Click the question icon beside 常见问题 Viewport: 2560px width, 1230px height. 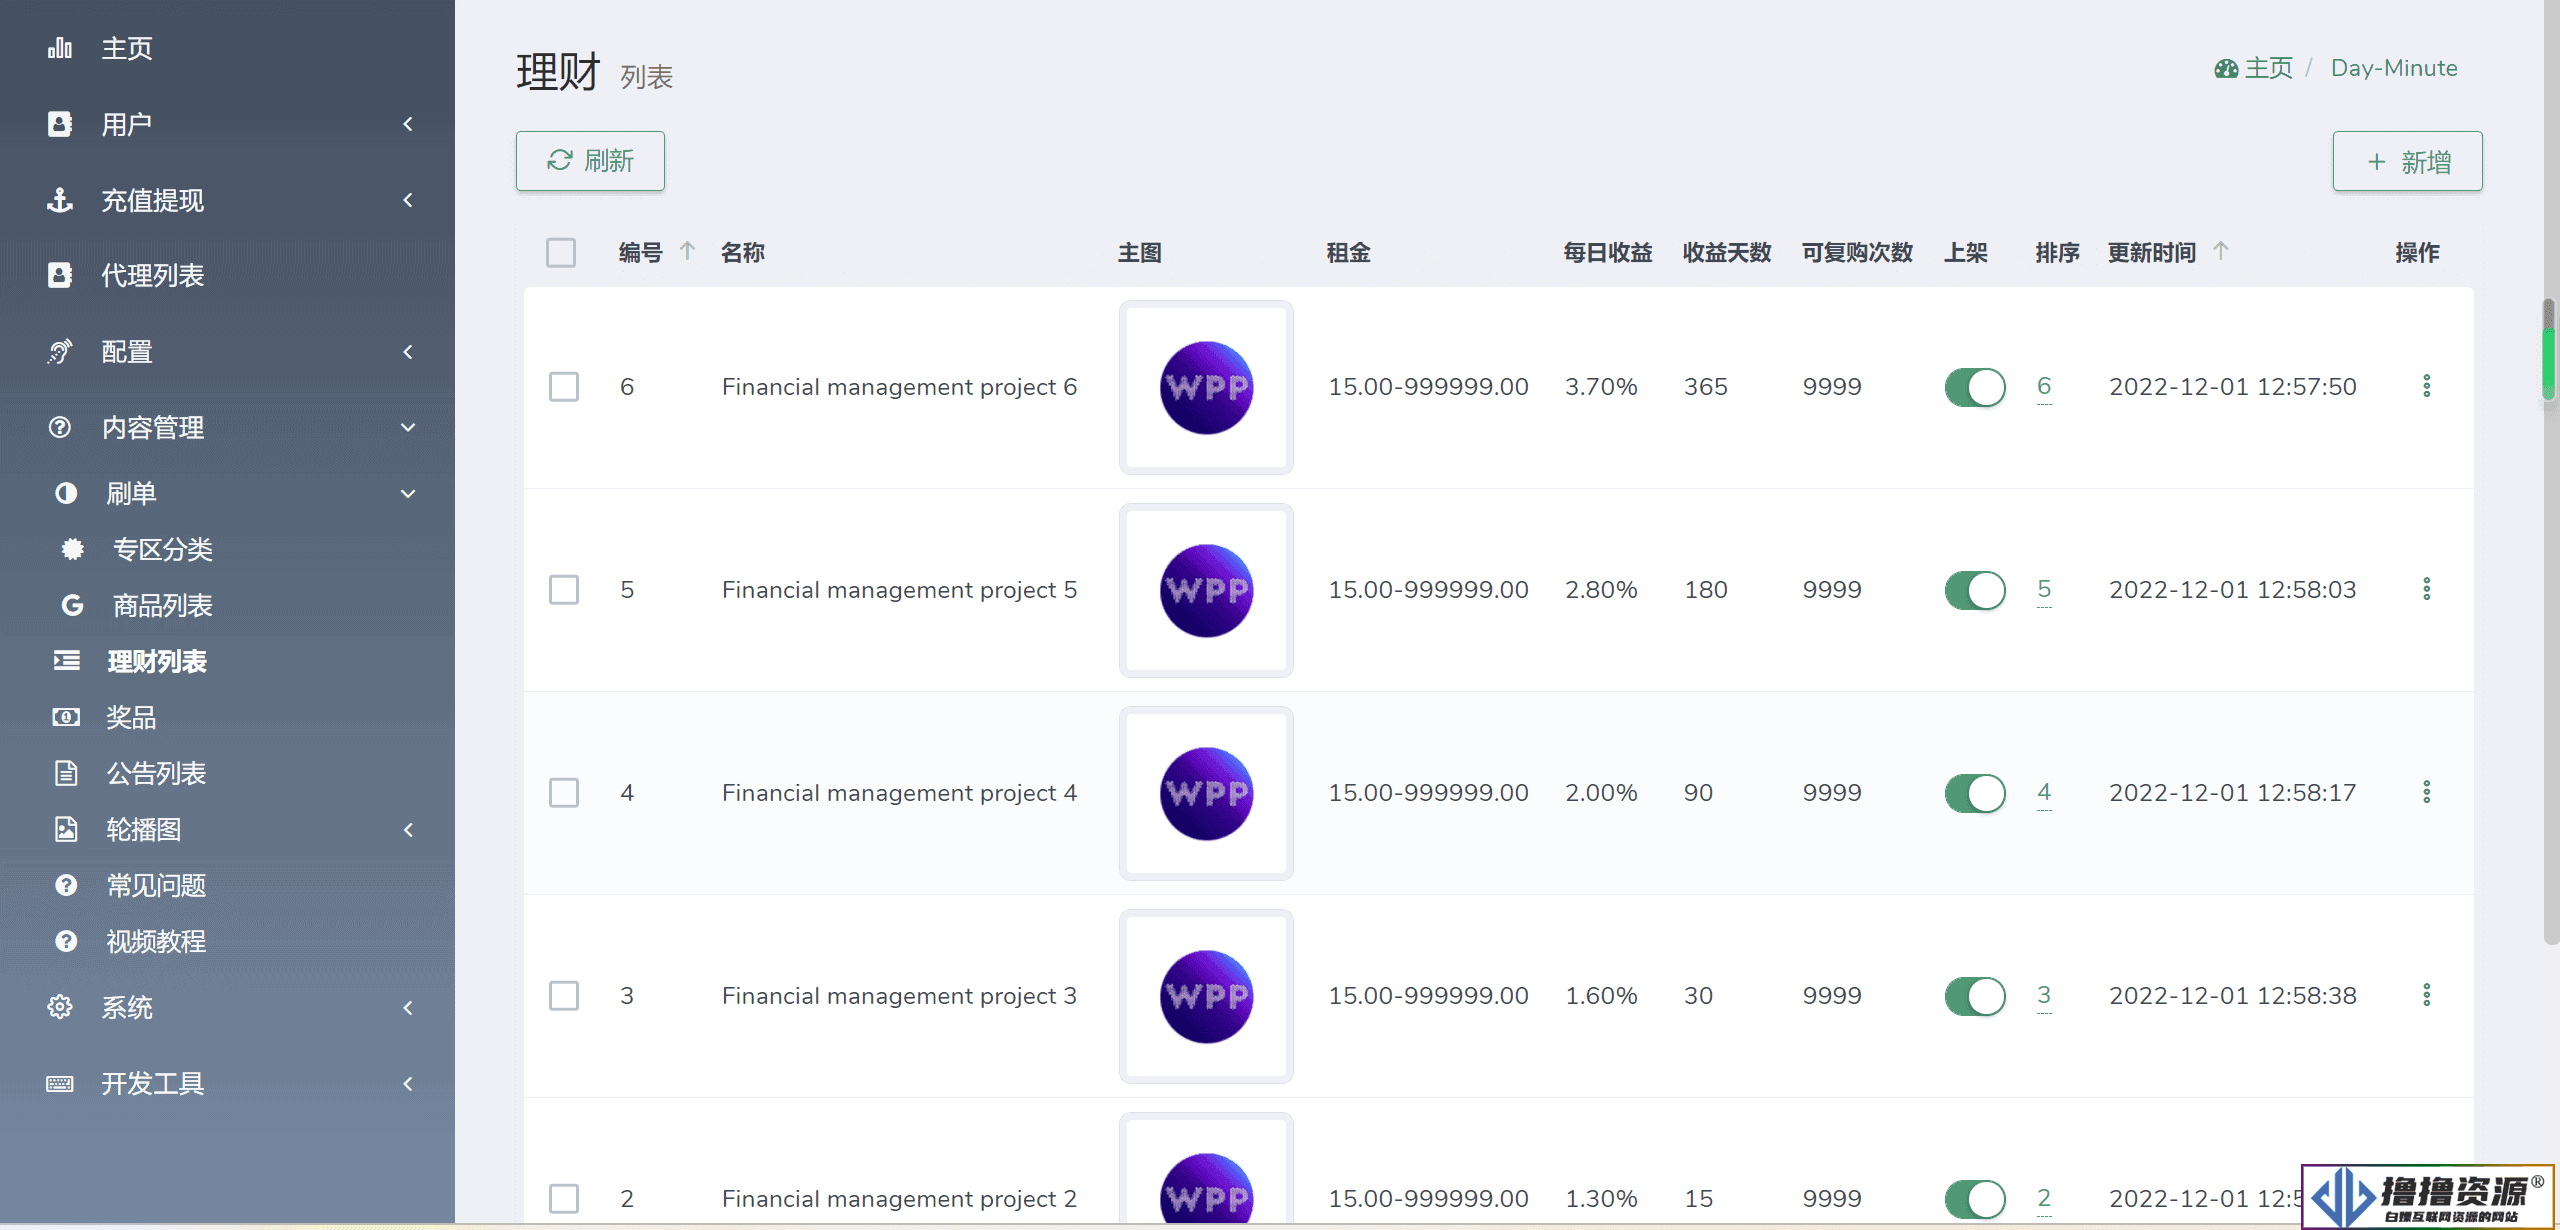click(x=66, y=885)
